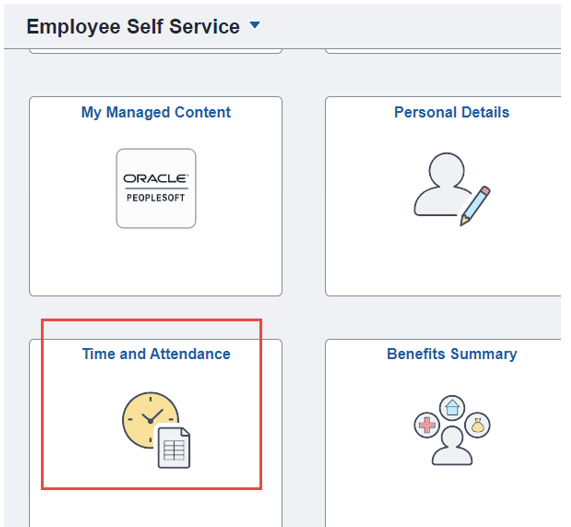Open the Benefits Summary title link

click(x=452, y=354)
